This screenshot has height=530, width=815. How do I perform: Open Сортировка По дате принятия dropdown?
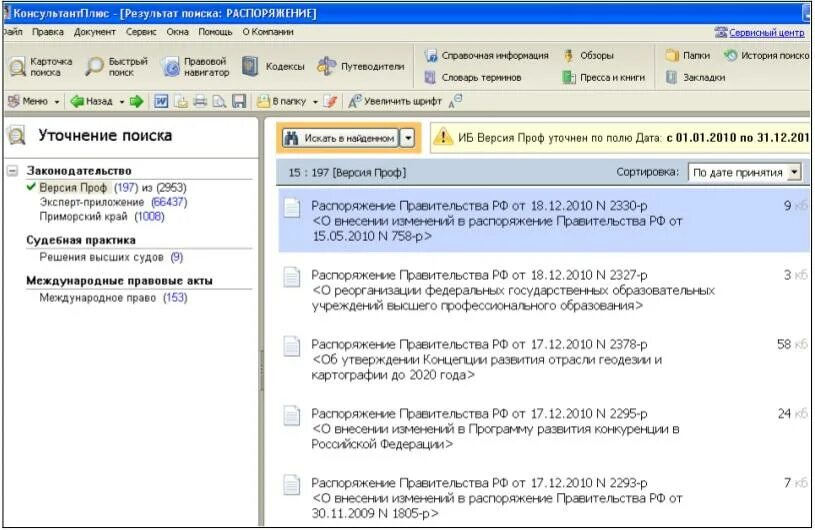744,173
